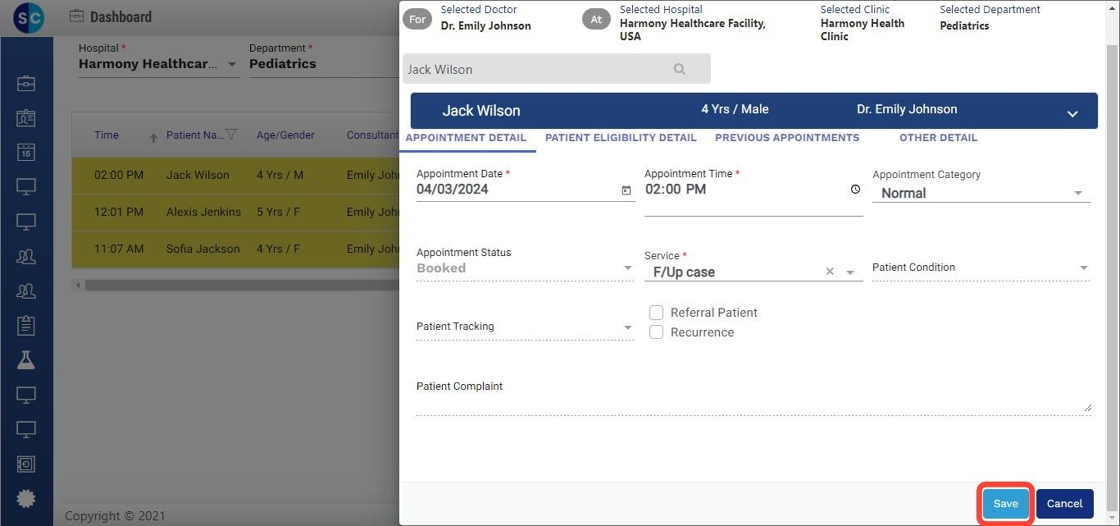This screenshot has width=1120, height=526.
Task: Click the search magnifier icon beside Jack Wilson
Action: pyautogui.click(x=680, y=69)
